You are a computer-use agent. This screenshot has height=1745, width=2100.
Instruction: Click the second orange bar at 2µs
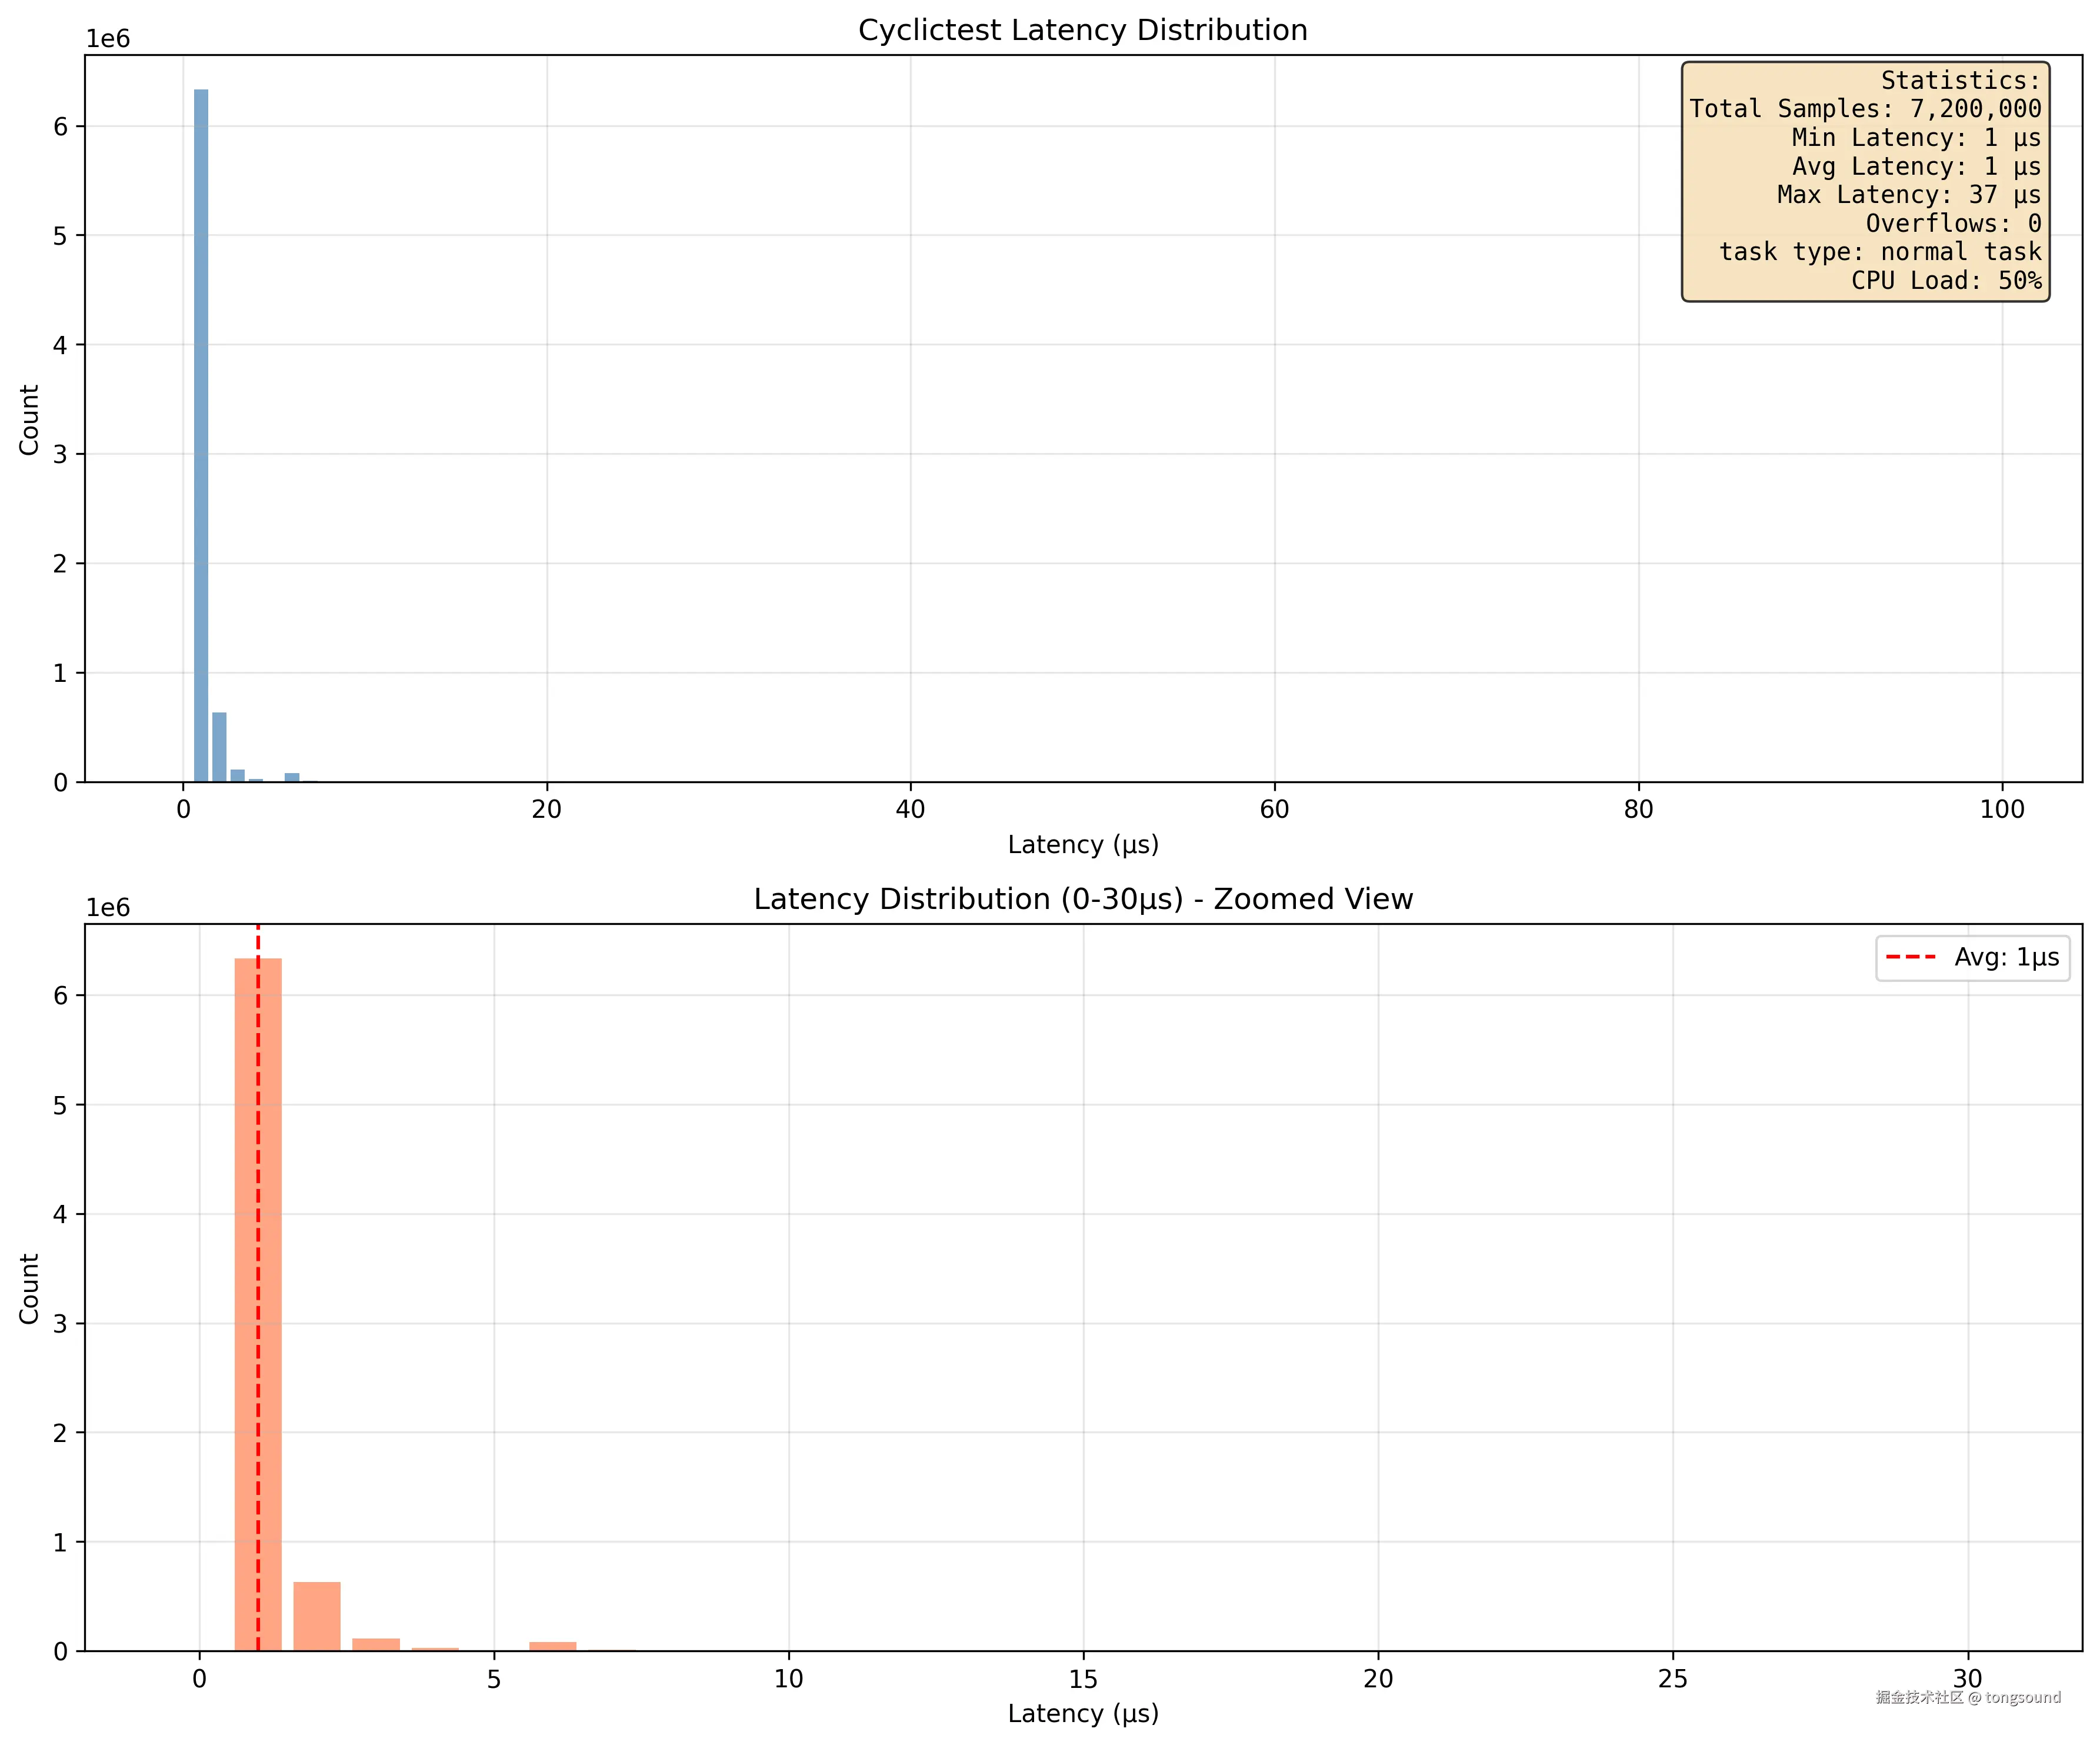pyautogui.click(x=317, y=1616)
